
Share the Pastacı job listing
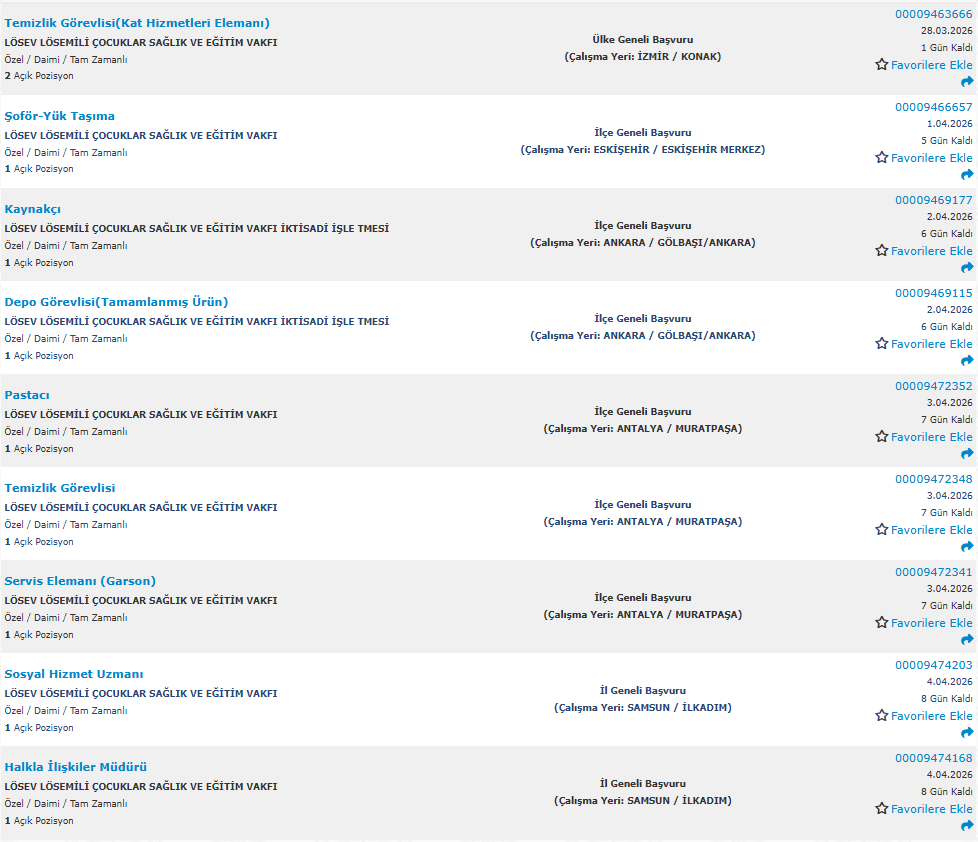[x=967, y=454]
